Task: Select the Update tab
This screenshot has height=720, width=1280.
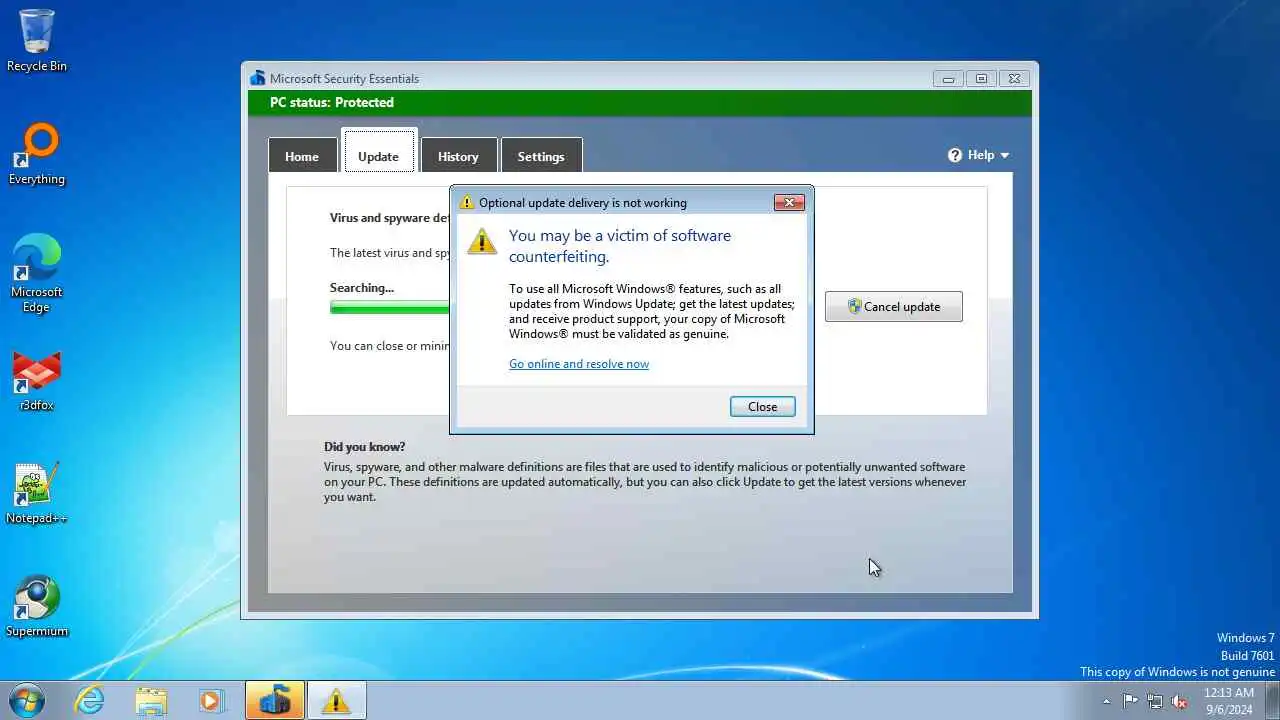Action: [x=378, y=152]
